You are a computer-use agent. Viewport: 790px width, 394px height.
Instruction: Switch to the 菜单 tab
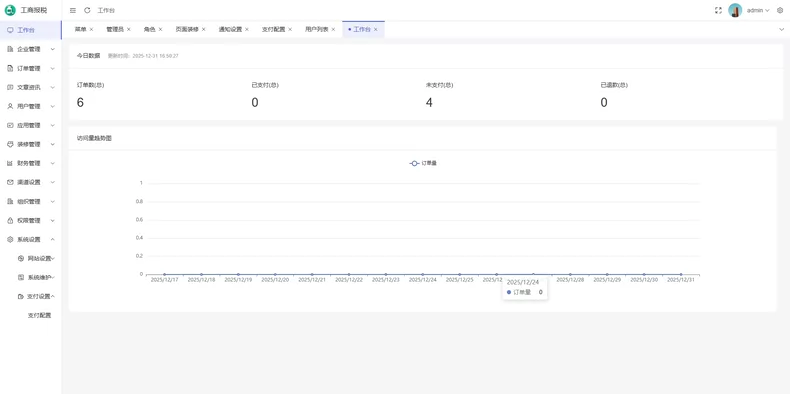click(x=80, y=29)
